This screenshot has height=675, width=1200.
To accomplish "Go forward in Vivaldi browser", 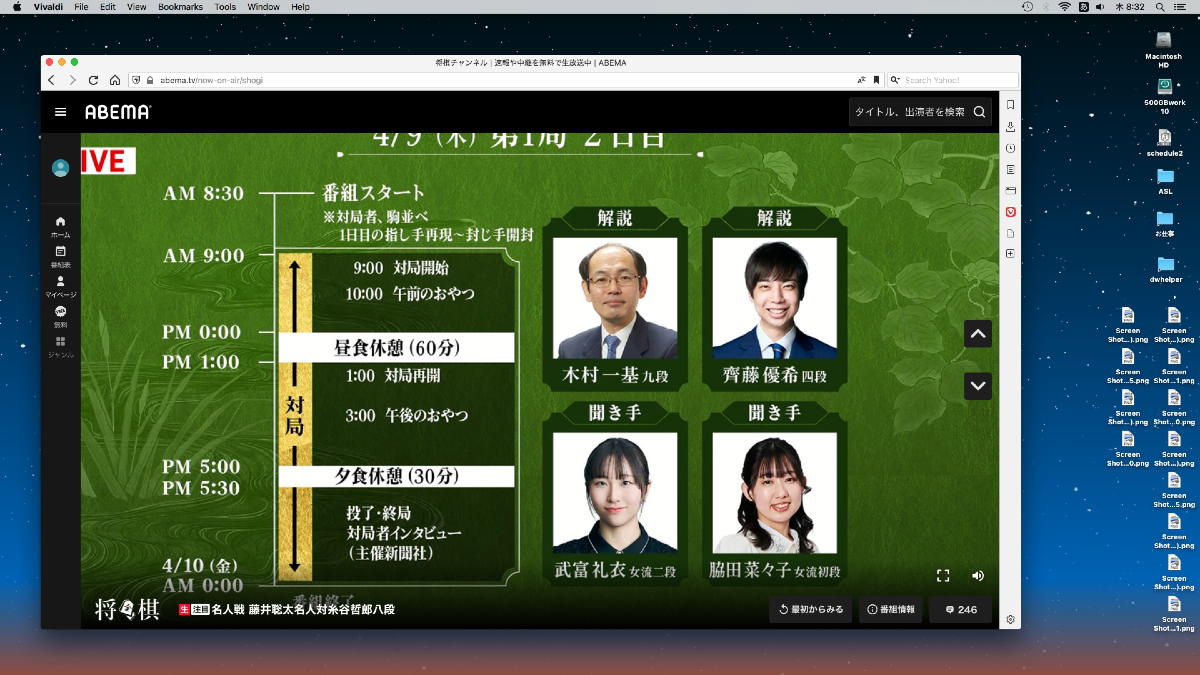I will 72,80.
